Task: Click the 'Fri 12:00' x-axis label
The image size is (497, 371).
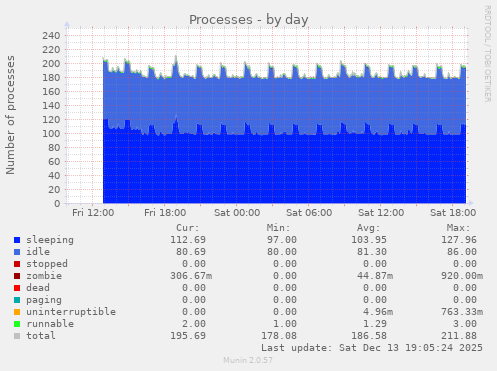Action: click(93, 213)
